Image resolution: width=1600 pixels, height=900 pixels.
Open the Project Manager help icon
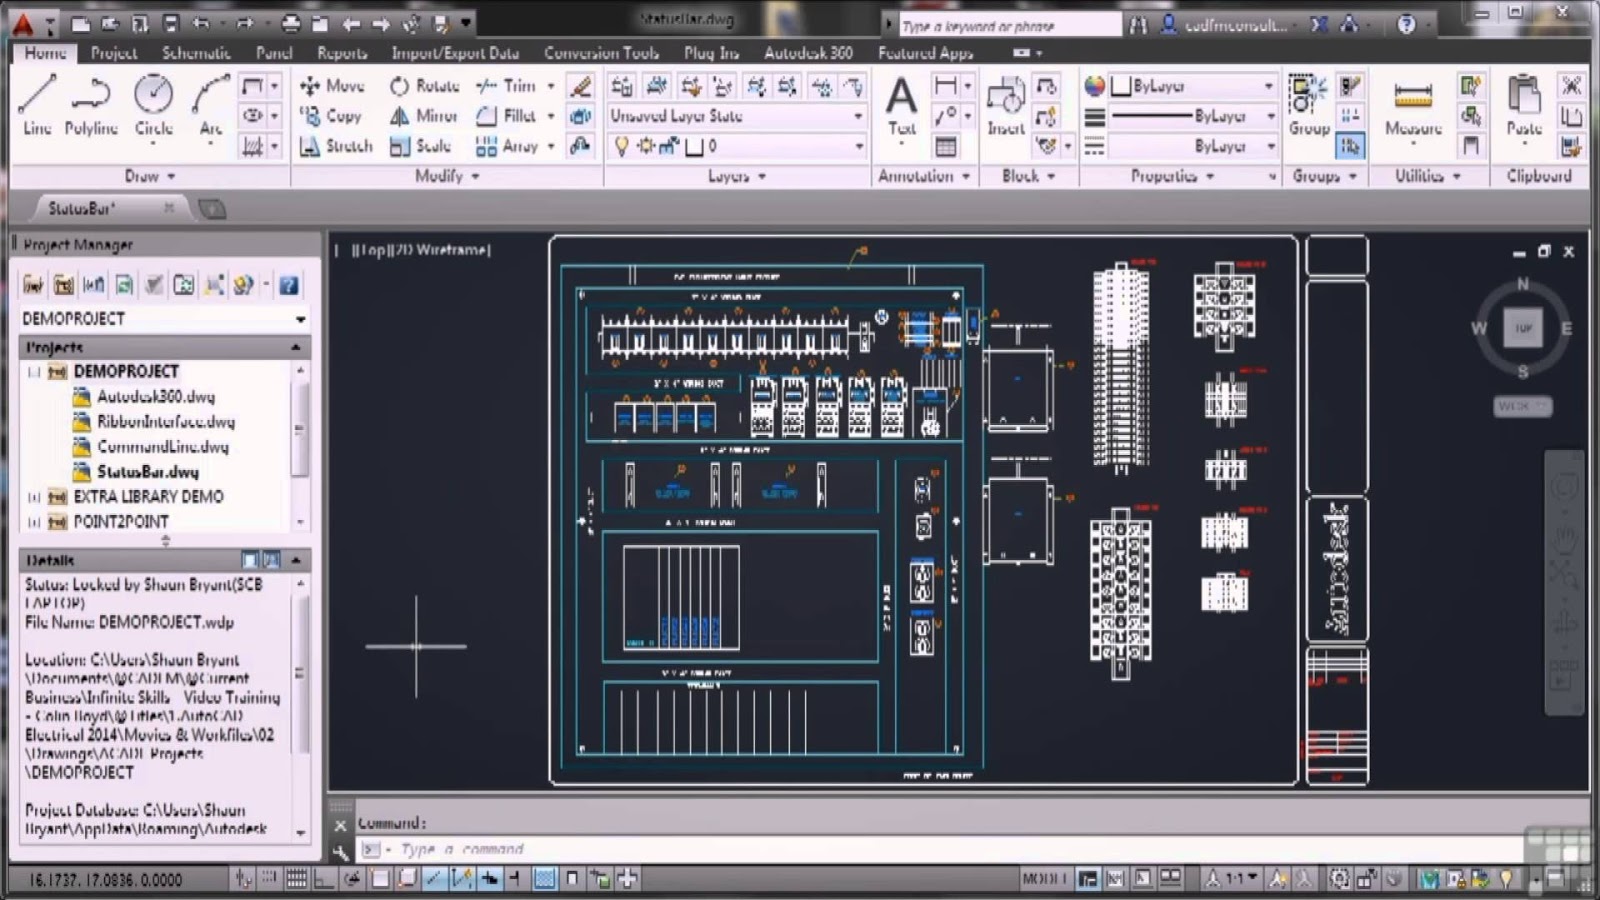[x=288, y=286]
